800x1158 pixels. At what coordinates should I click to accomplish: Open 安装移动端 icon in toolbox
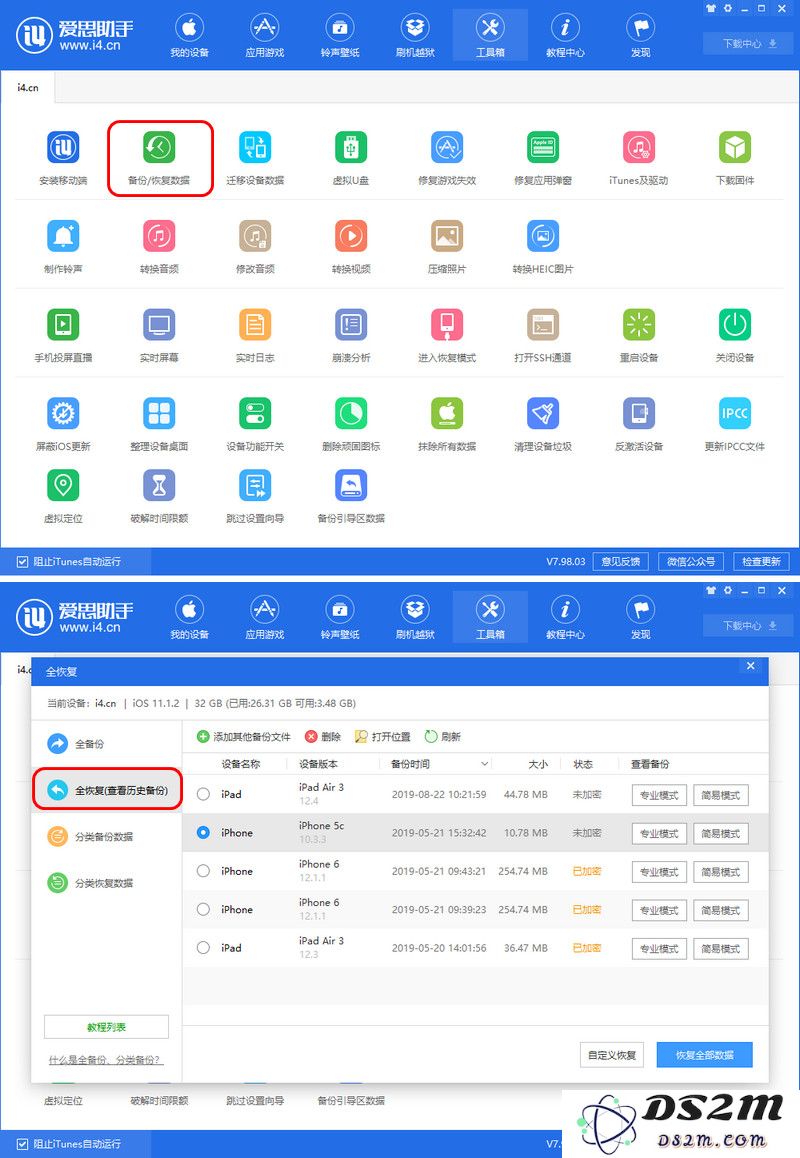pos(63,148)
